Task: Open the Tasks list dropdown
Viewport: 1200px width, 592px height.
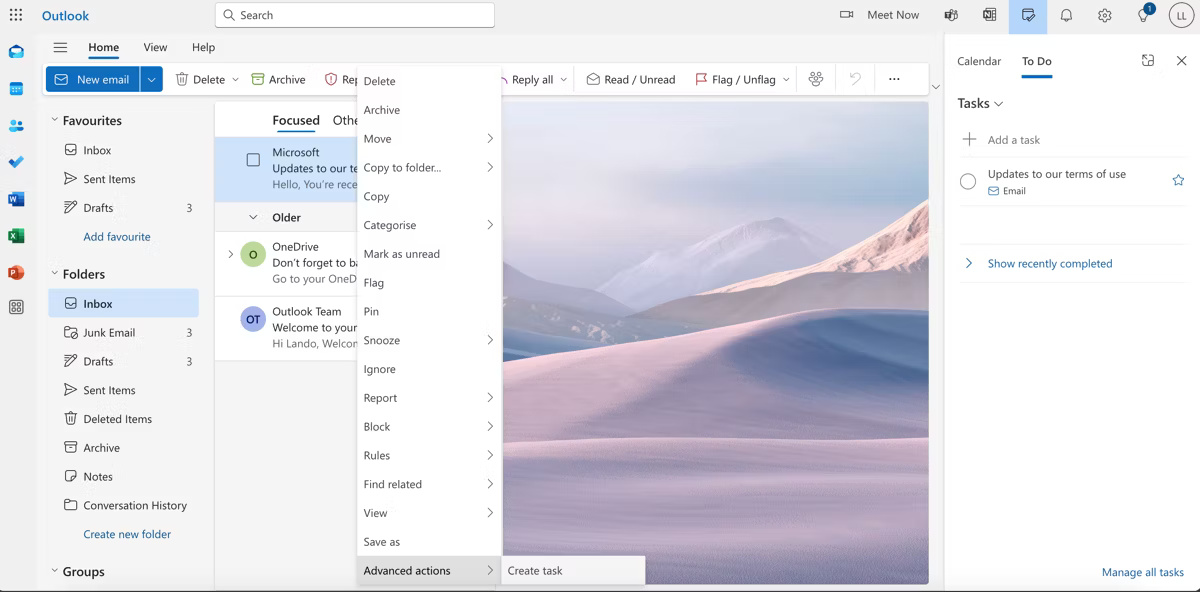Action: [998, 103]
